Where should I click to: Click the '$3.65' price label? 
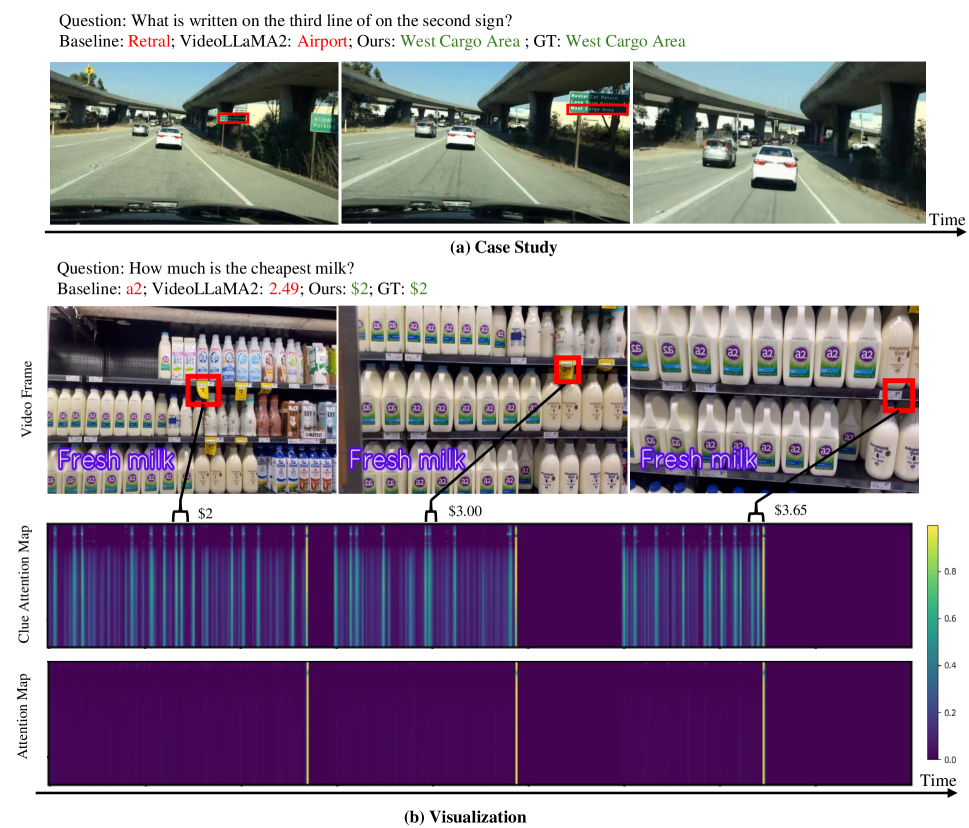(x=790, y=510)
